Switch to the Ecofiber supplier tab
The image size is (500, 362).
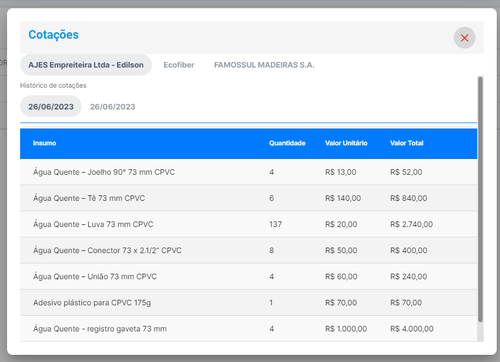[179, 65]
